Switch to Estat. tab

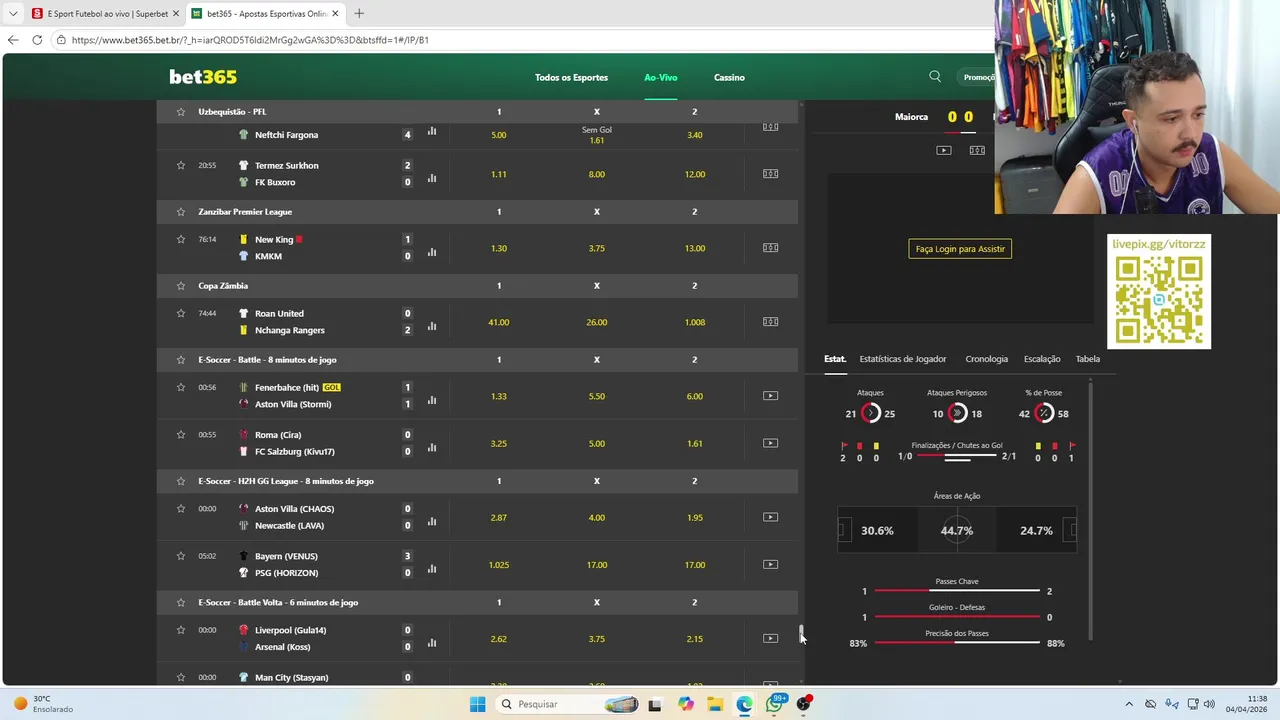835,359
